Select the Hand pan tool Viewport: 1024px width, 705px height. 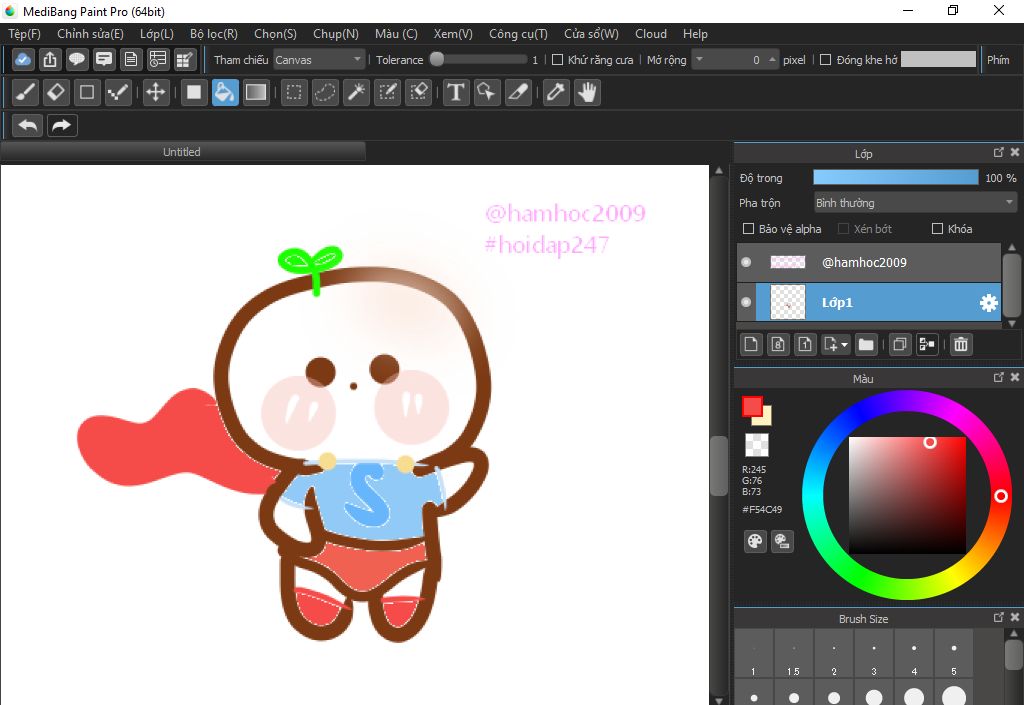point(587,93)
